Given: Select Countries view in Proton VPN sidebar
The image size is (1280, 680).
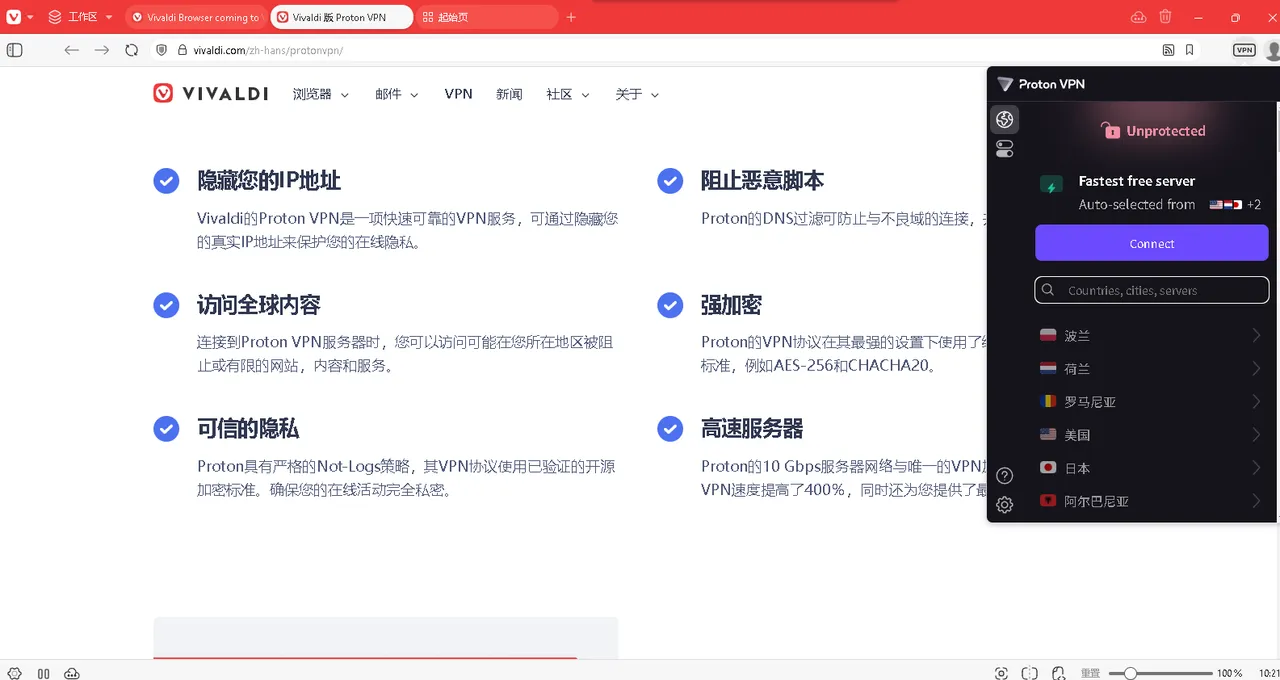Looking at the screenshot, I should pyautogui.click(x=1005, y=119).
